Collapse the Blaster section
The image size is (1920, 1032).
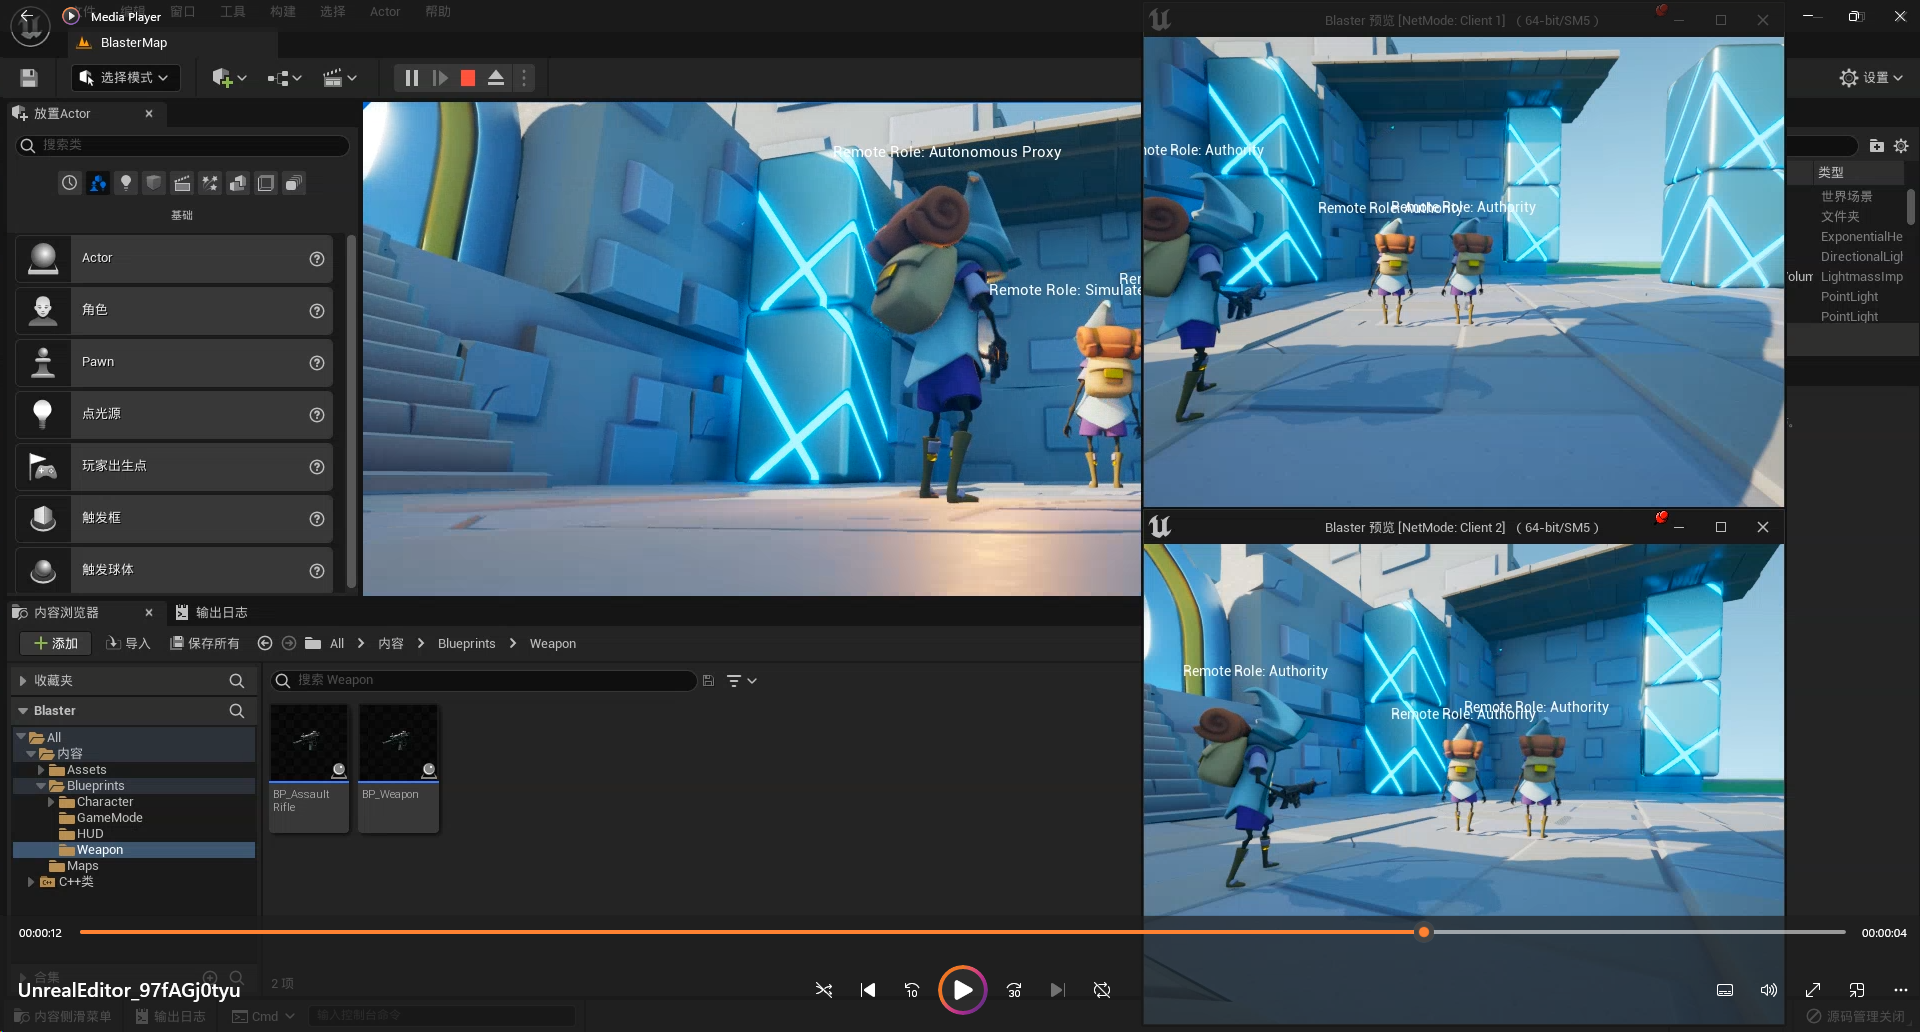(23, 711)
